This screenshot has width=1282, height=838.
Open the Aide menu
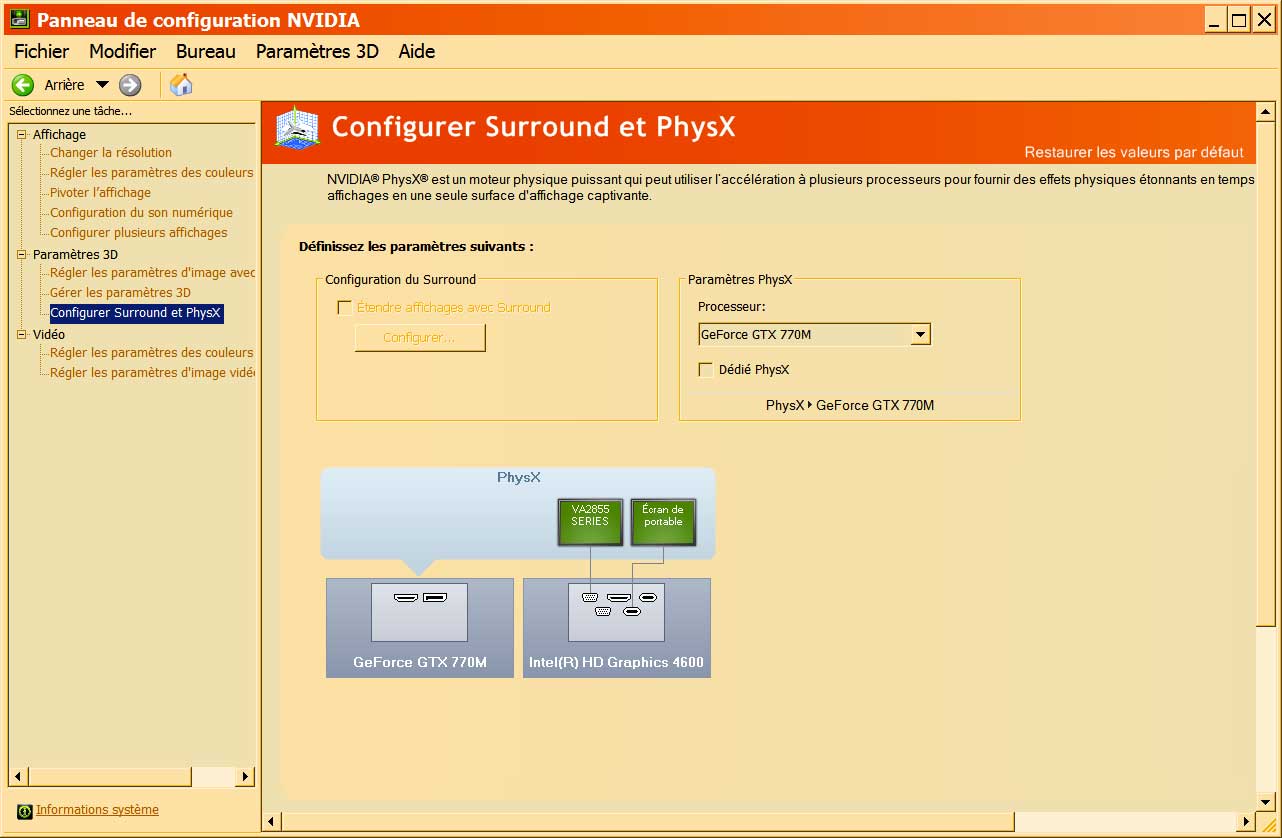coord(417,51)
